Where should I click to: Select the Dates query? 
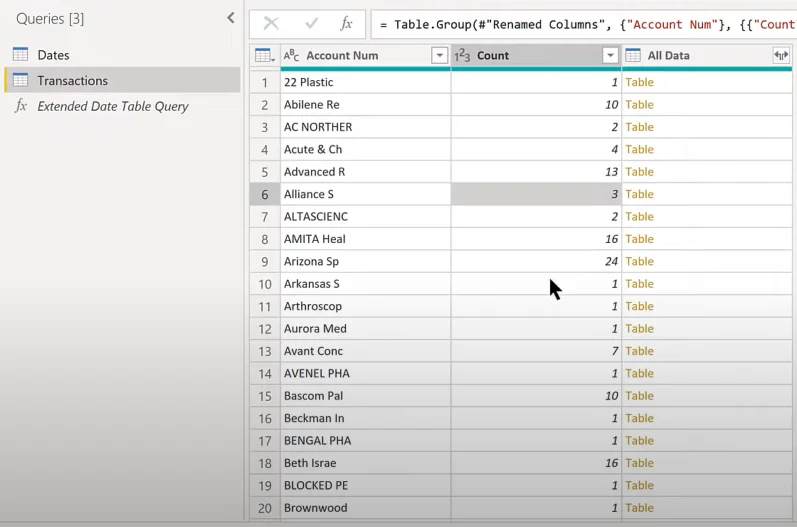122,55
